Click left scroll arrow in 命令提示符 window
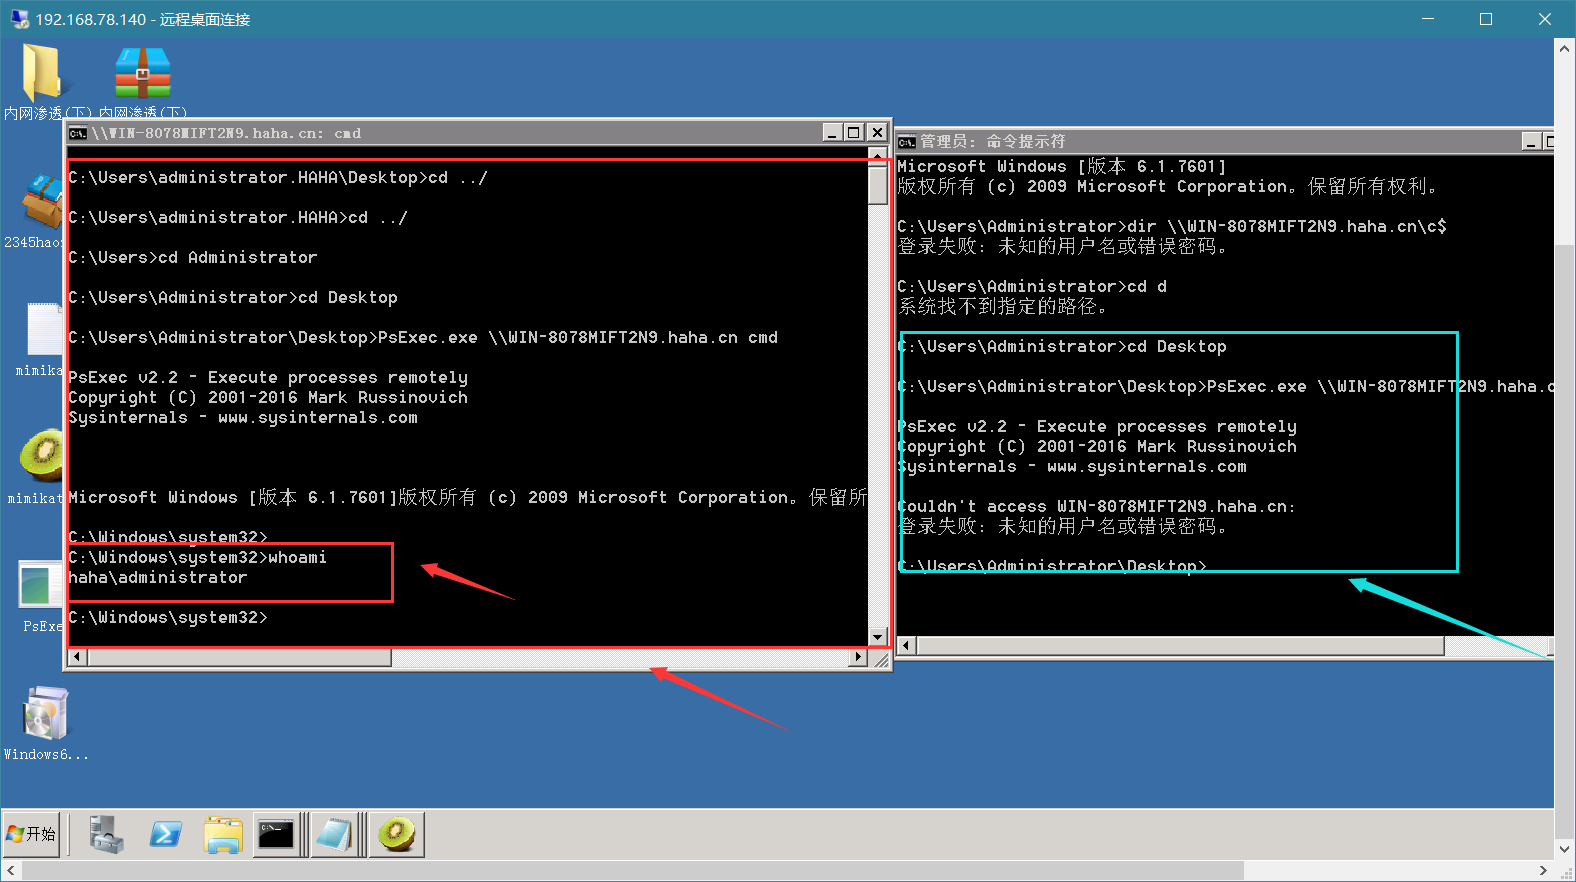The image size is (1576, 882). click(907, 646)
